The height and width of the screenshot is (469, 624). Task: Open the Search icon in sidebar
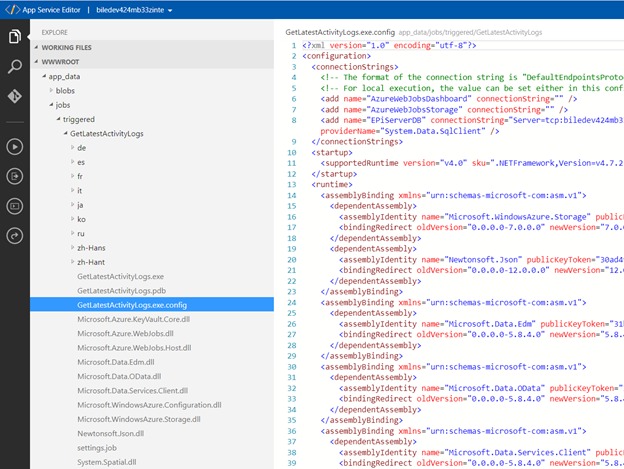[15, 67]
